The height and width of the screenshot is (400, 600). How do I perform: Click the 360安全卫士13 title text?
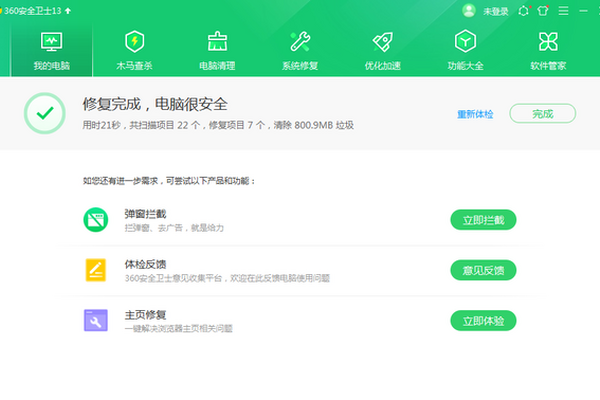coord(33,11)
